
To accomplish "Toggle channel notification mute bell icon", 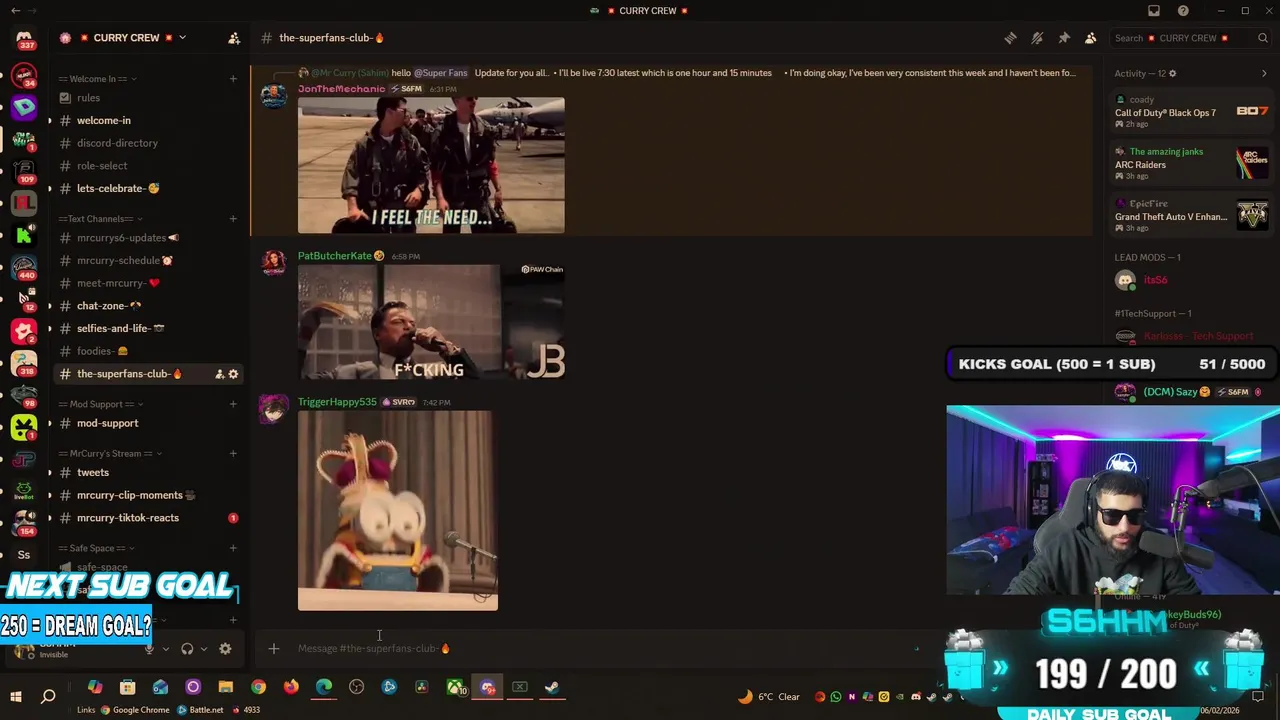I will [1037, 38].
